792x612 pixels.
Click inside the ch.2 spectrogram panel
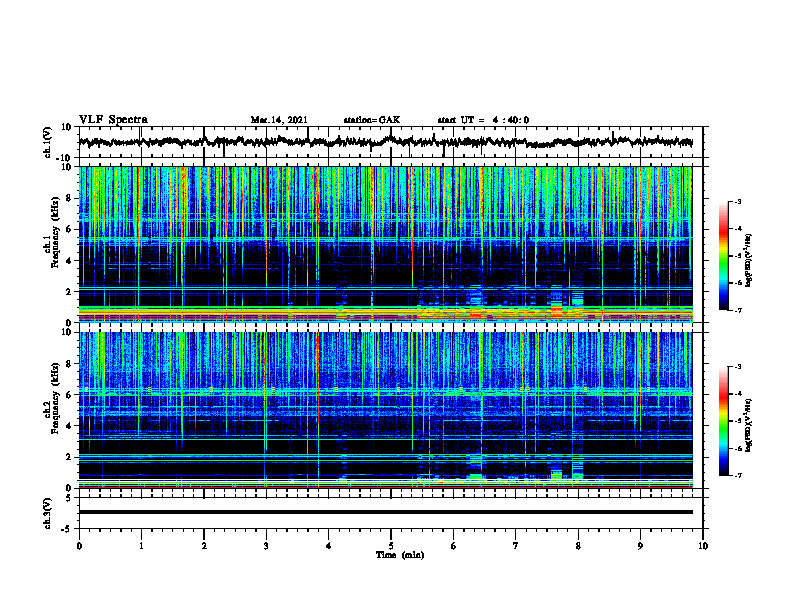tap(385, 410)
